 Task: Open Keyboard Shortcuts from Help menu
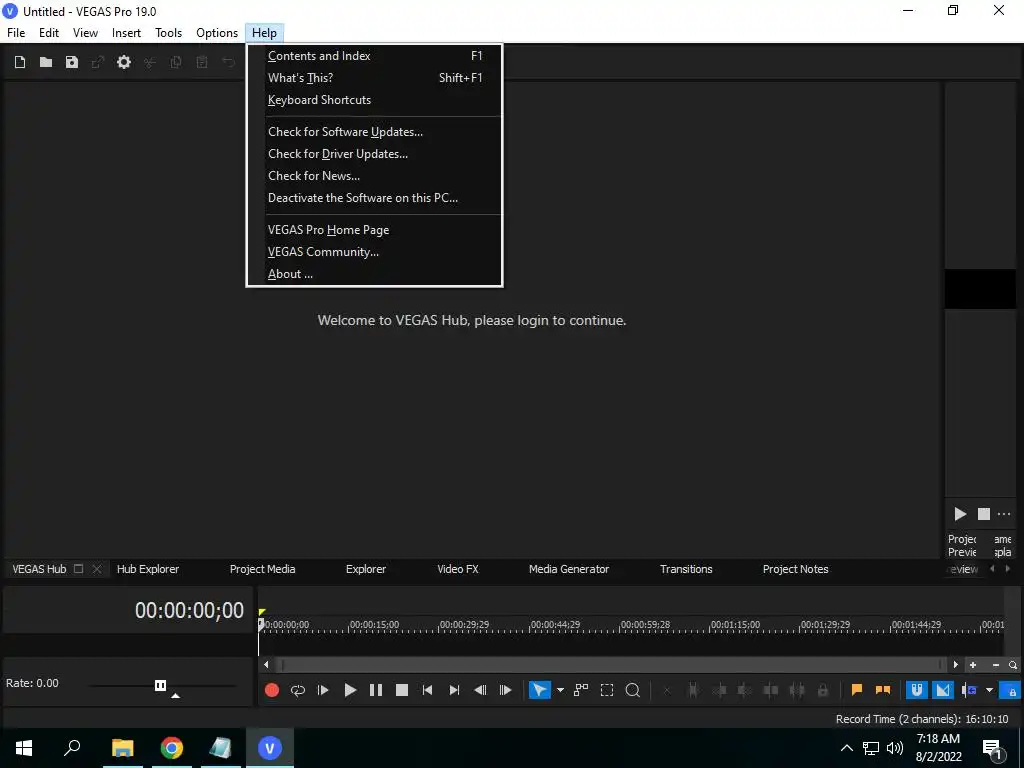pyautogui.click(x=374, y=100)
